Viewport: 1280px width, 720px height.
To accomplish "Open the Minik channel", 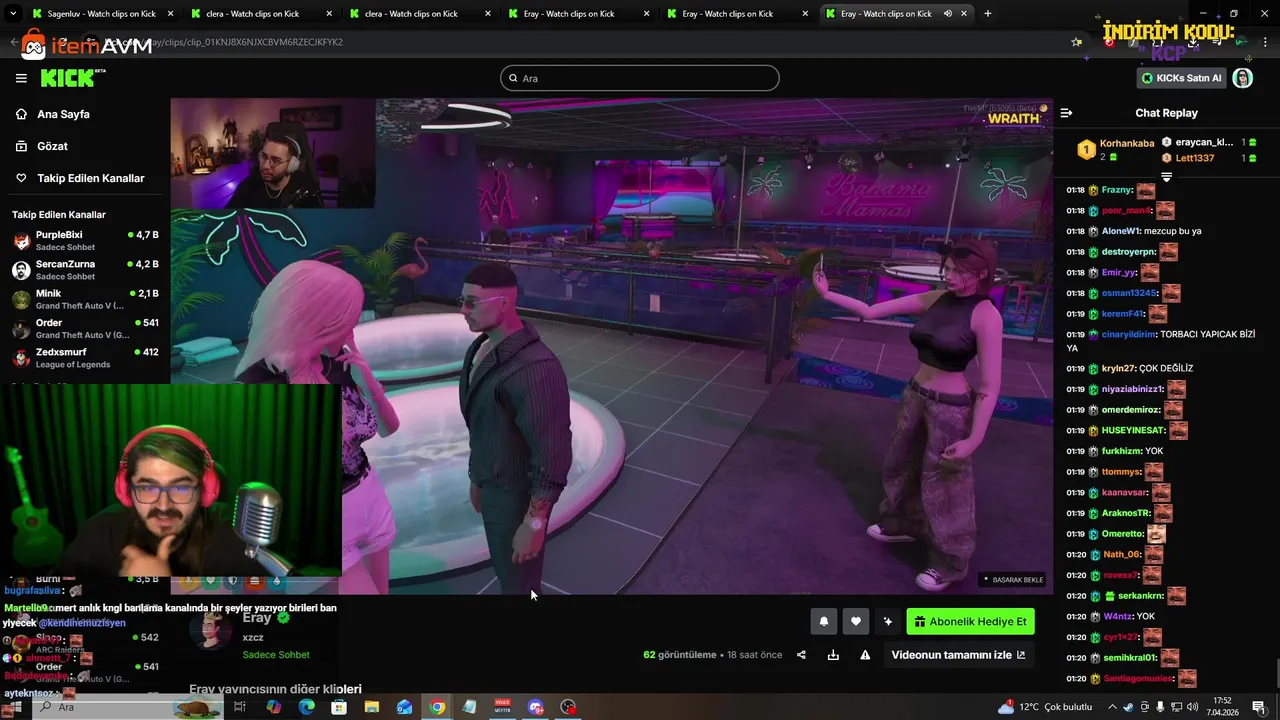I will pos(85,299).
